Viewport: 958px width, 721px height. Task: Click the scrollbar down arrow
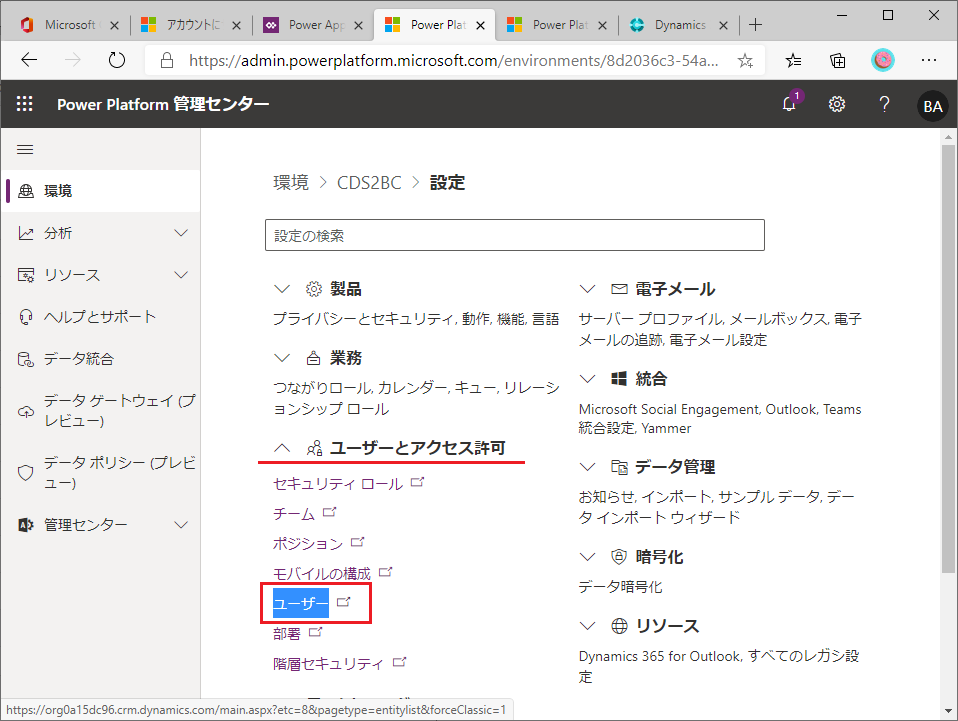[948, 711]
